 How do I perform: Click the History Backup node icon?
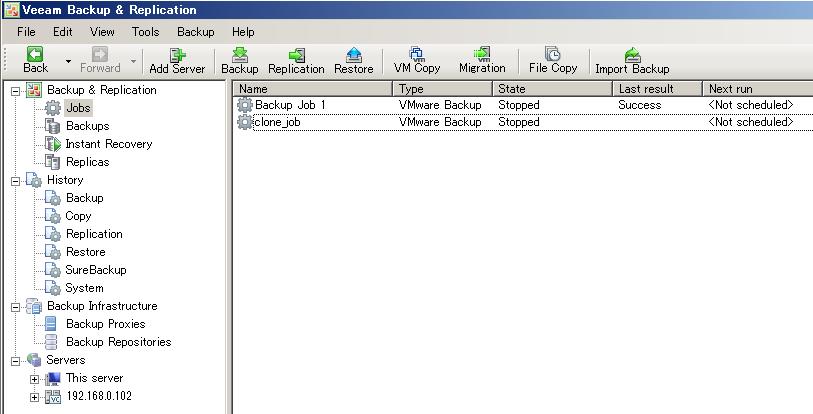click(53, 198)
